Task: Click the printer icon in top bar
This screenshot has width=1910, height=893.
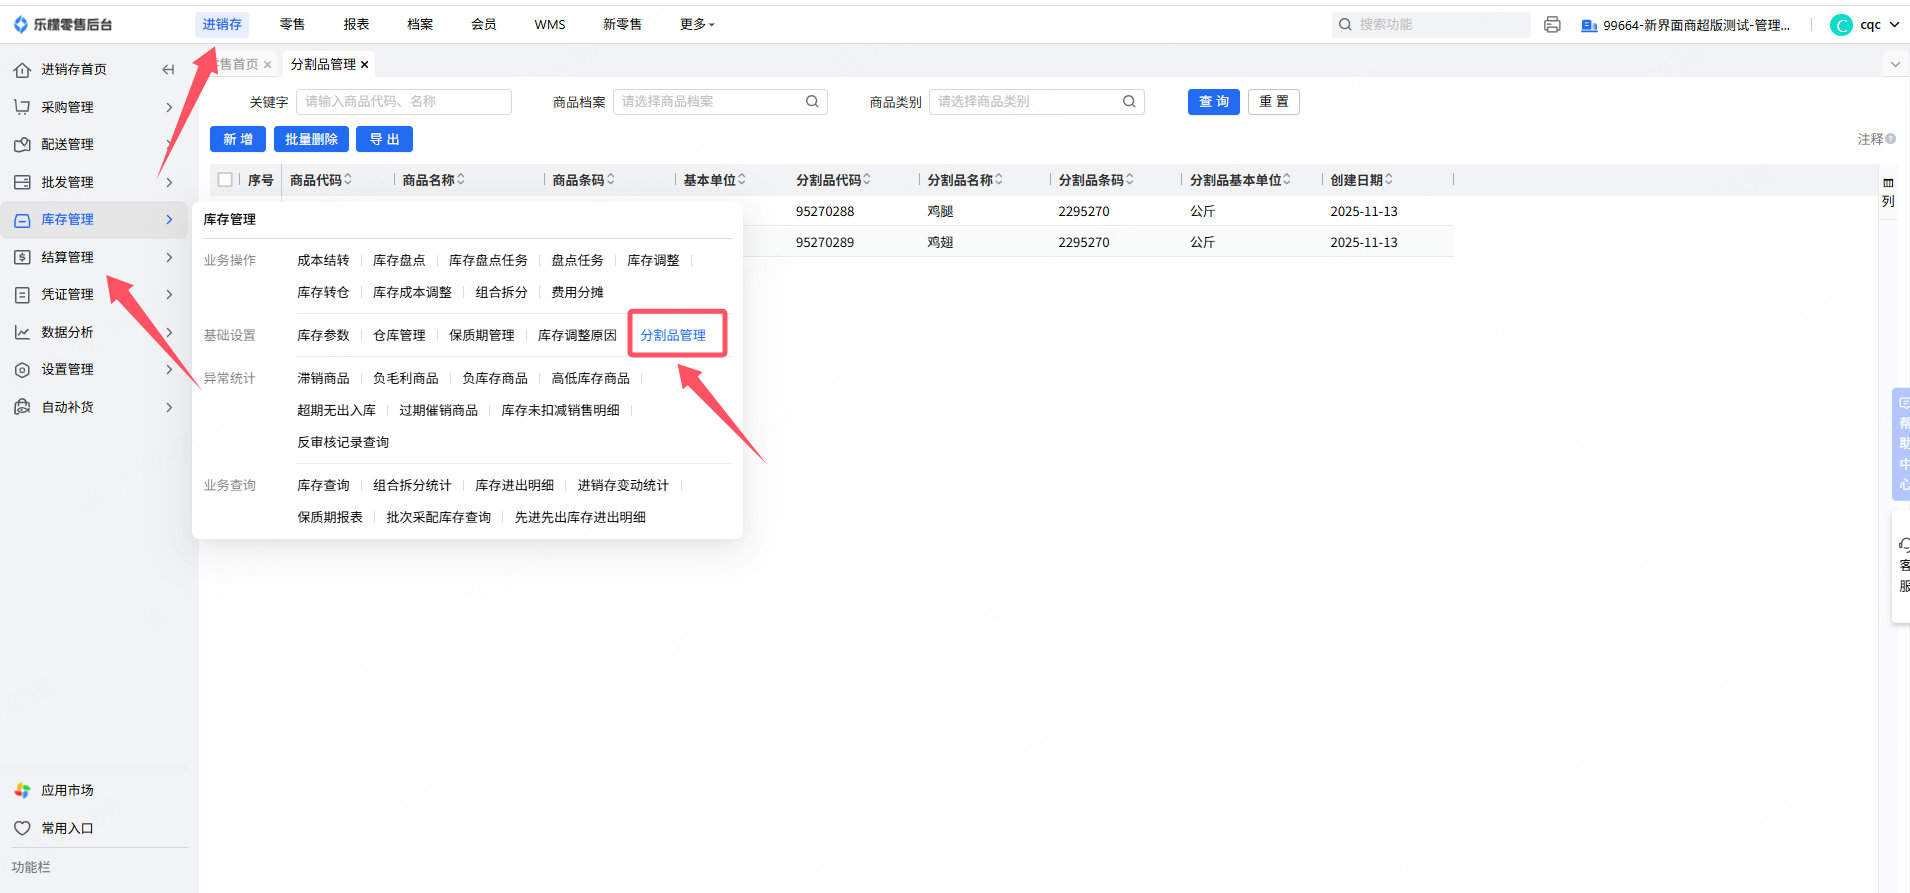Action: (x=1552, y=25)
